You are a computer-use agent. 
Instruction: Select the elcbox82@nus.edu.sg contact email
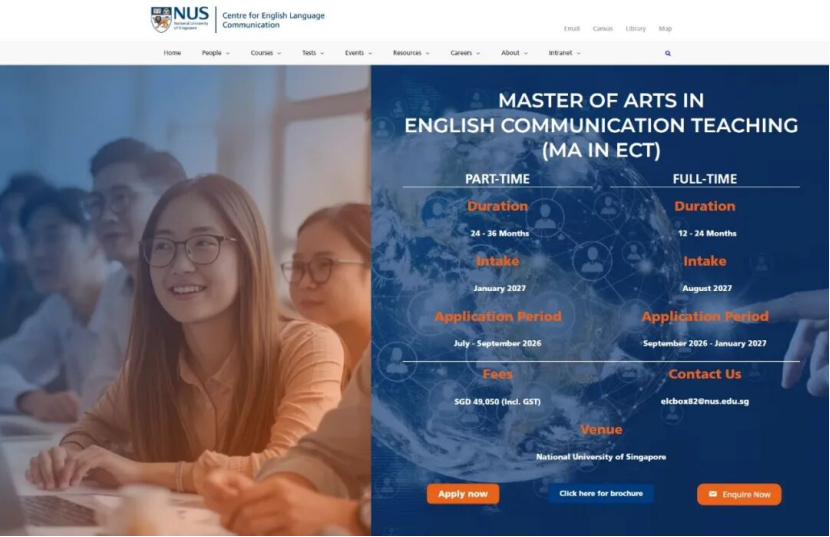tap(705, 401)
